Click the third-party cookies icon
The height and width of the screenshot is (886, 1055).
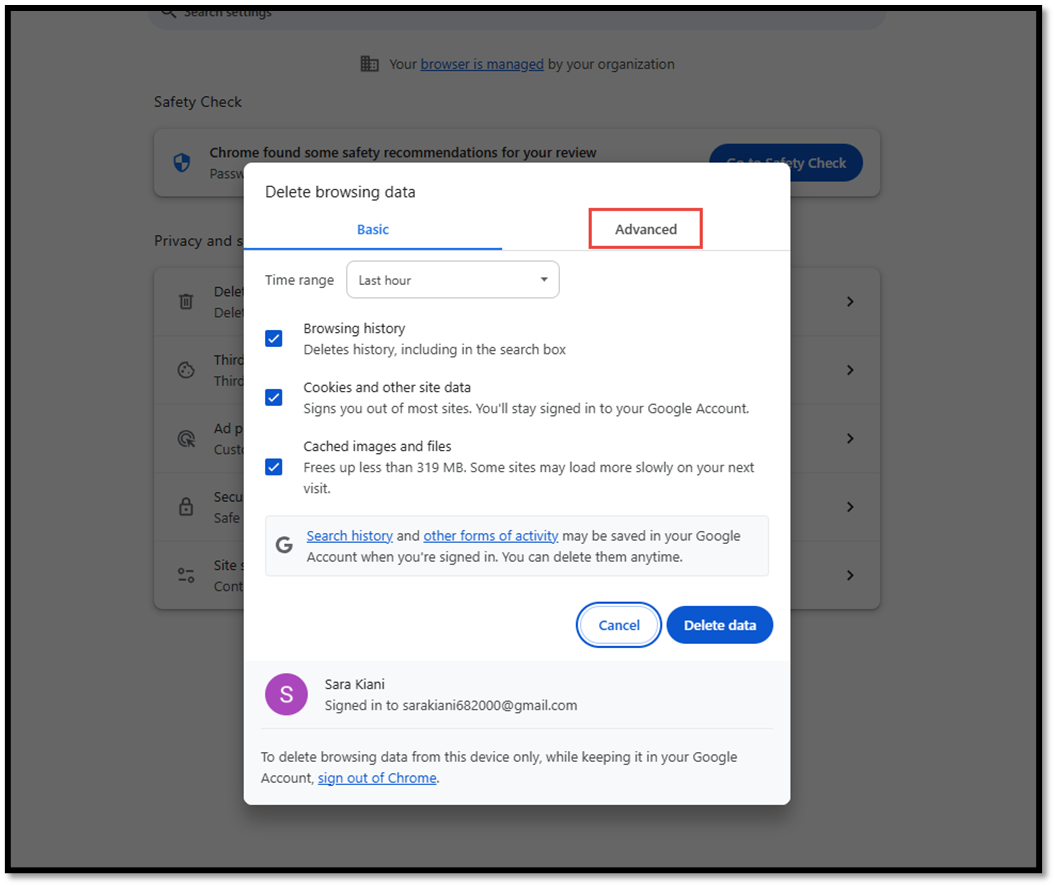[x=186, y=370]
